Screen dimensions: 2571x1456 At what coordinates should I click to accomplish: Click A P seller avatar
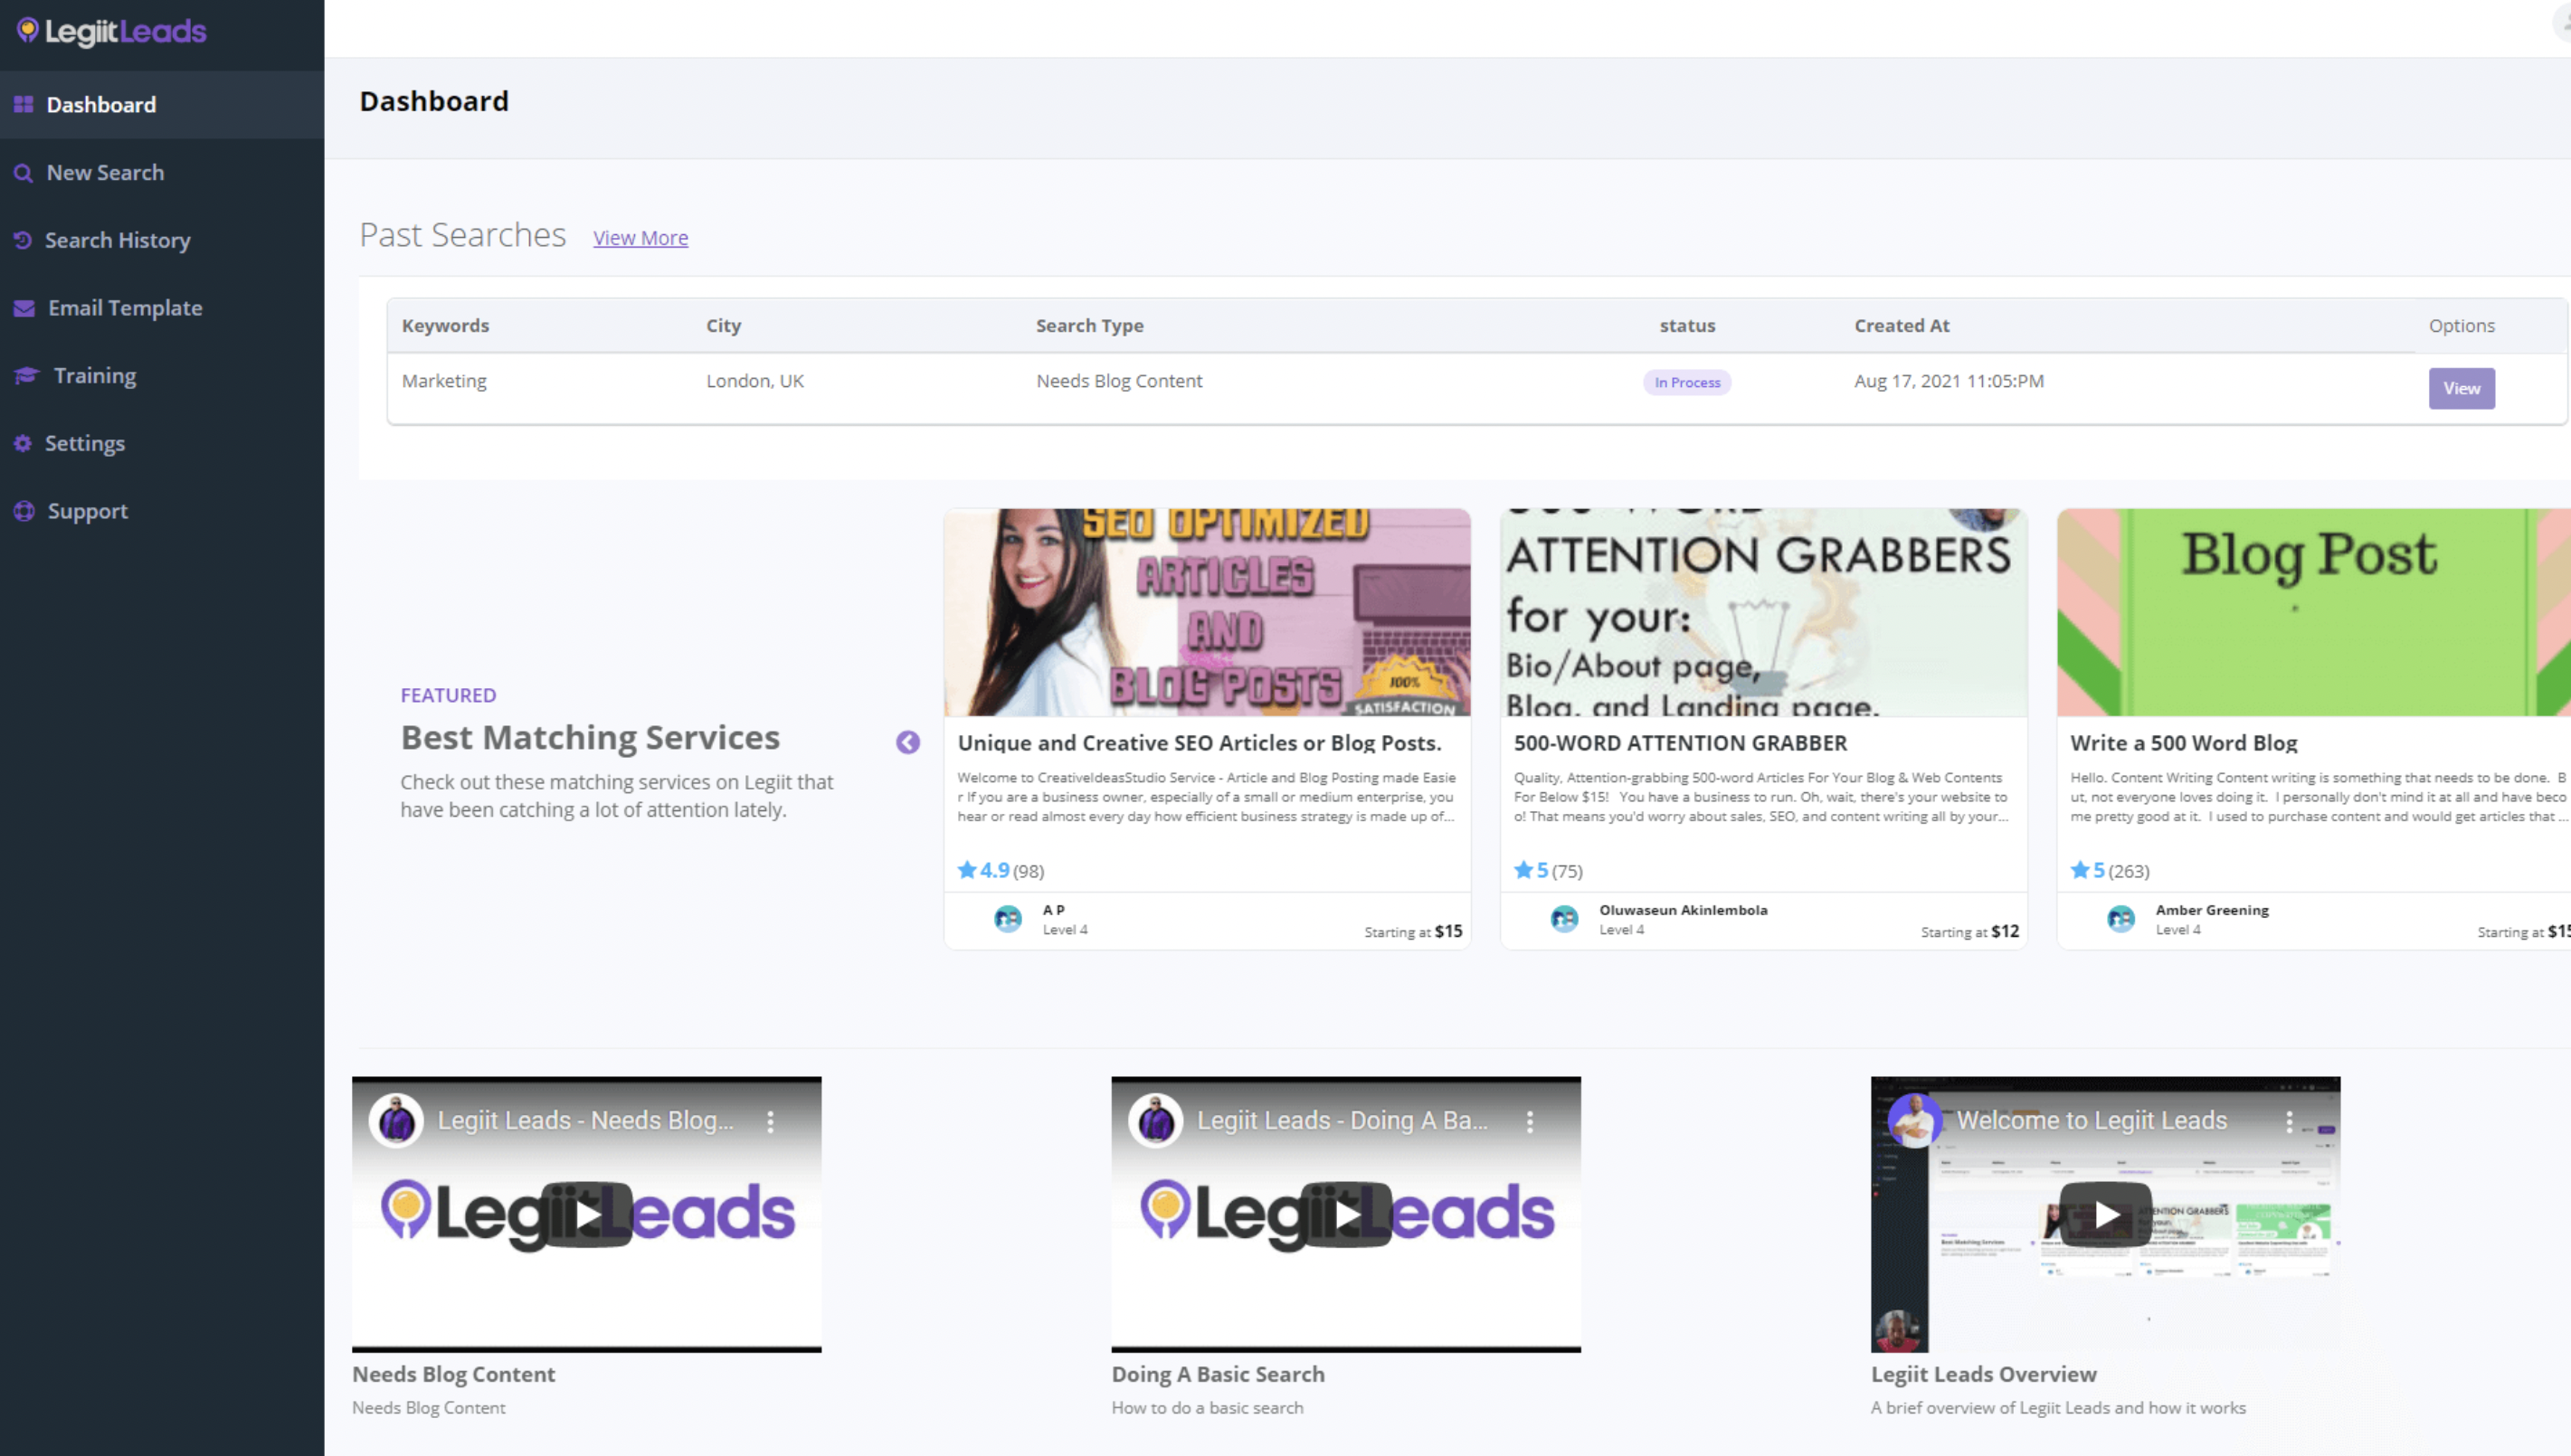pyautogui.click(x=1007, y=918)
